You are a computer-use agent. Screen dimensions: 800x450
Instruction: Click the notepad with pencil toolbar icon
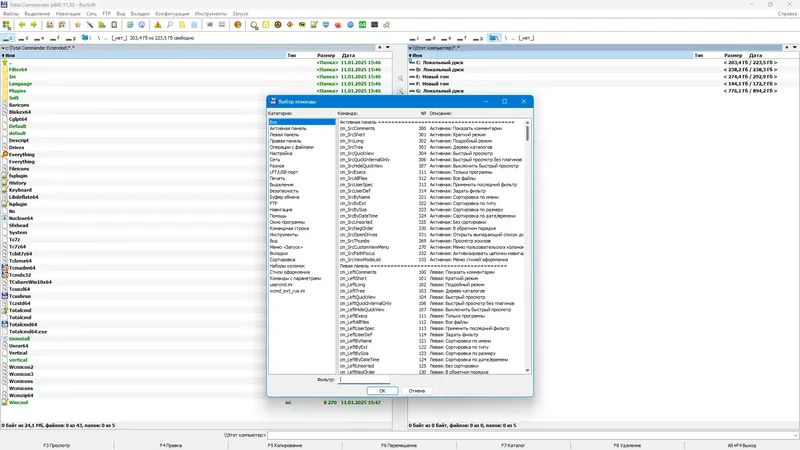point(314,24)
